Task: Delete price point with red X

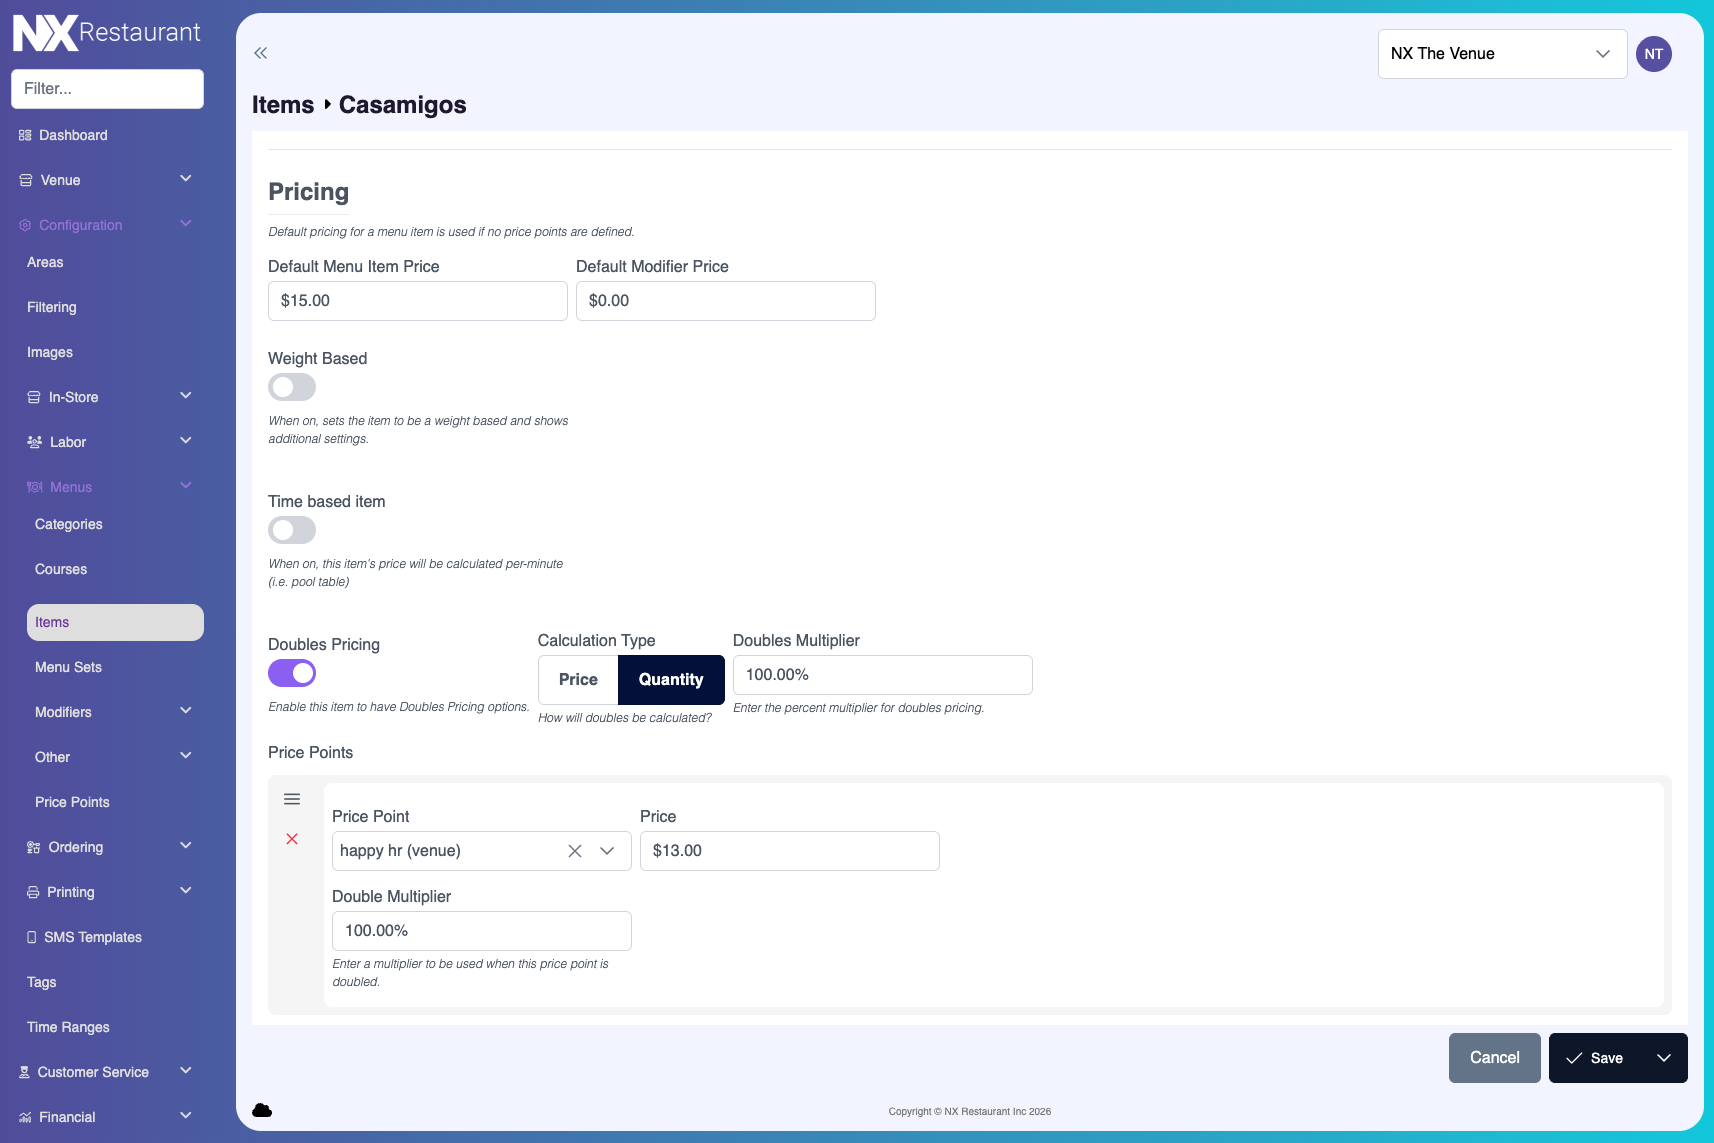Action: click(292, 839)
